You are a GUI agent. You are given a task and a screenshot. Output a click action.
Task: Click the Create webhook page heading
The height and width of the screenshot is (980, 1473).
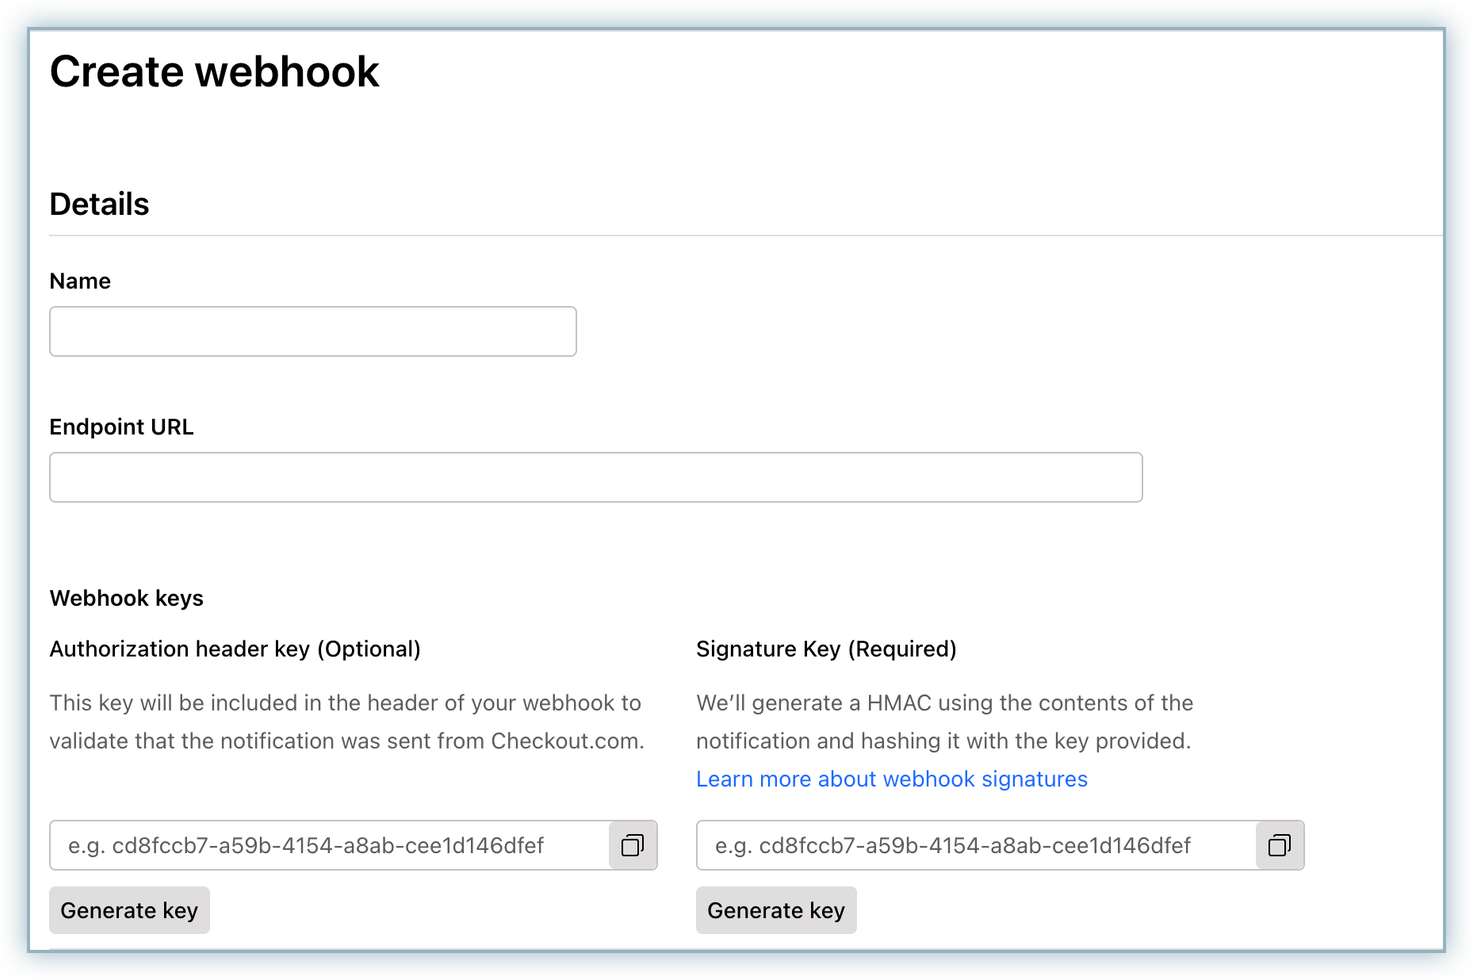(214, 72)
